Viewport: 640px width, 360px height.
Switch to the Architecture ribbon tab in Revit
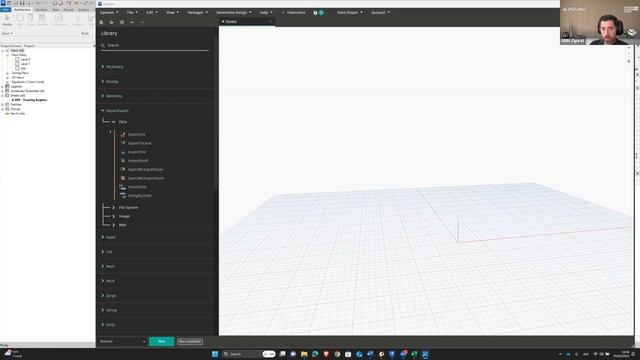(22, 9)
